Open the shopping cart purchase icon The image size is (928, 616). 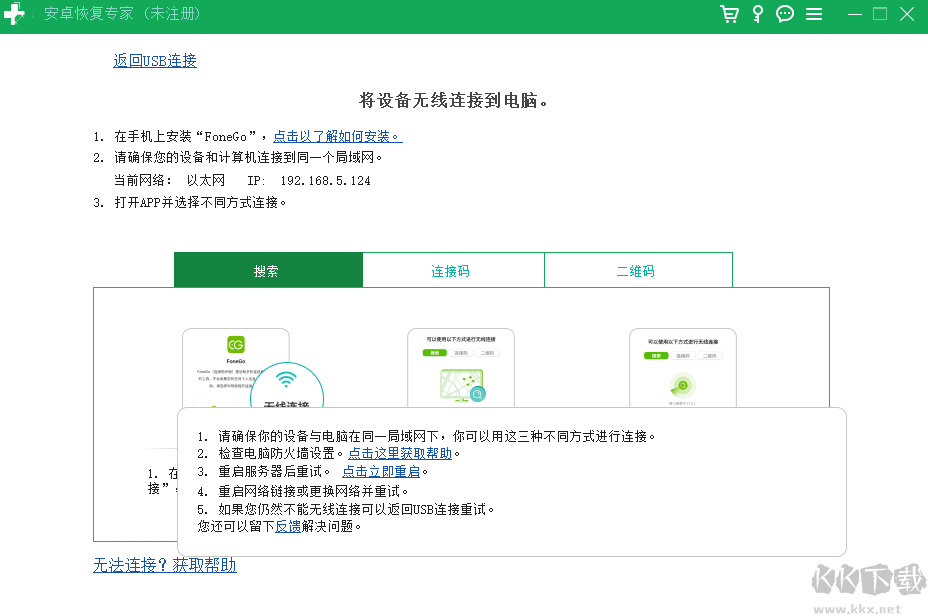(x=729, y=14)
